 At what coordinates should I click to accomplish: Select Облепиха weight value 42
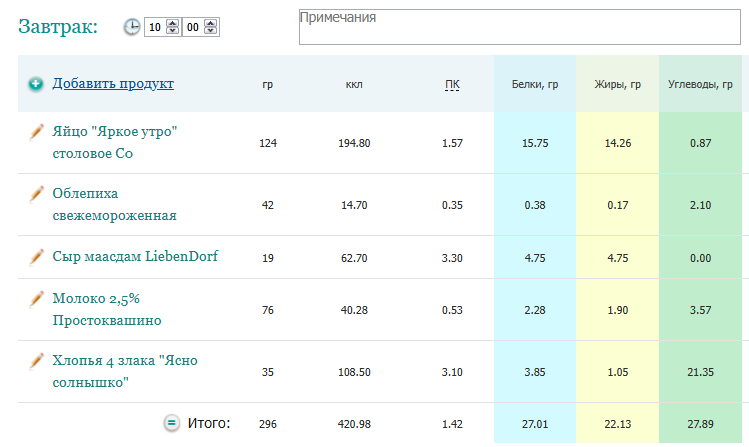pos(268,205)
